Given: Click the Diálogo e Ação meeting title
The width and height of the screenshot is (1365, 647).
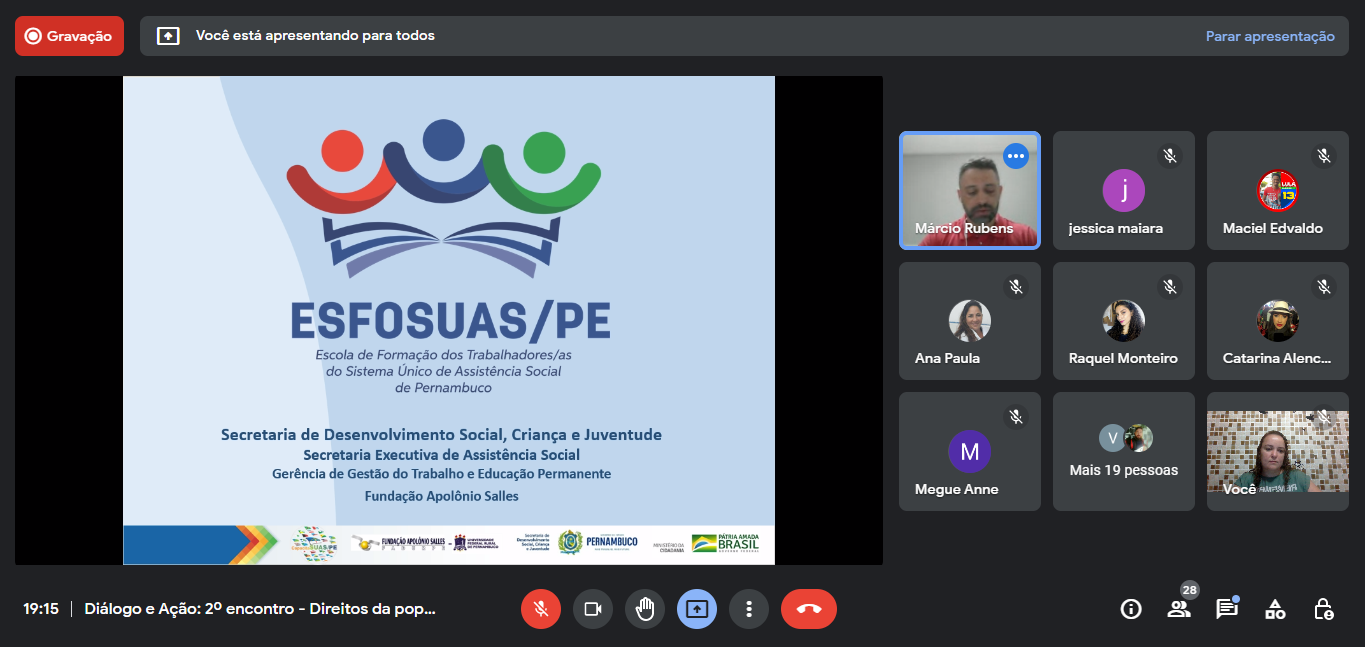Looking at the screenshot, I should coord(260,609).
